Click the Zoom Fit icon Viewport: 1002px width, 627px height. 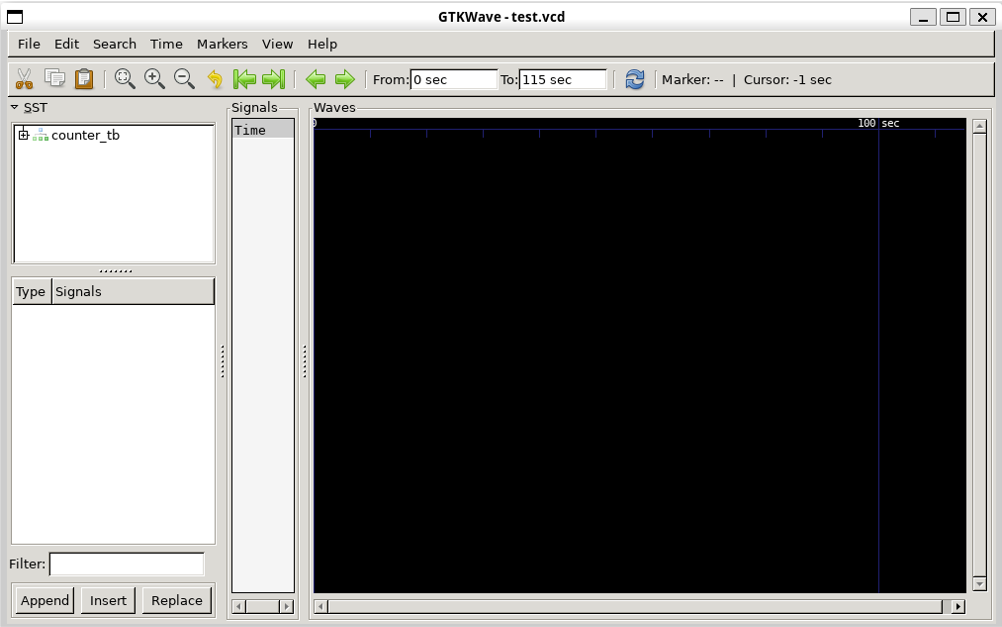(125, 79)
